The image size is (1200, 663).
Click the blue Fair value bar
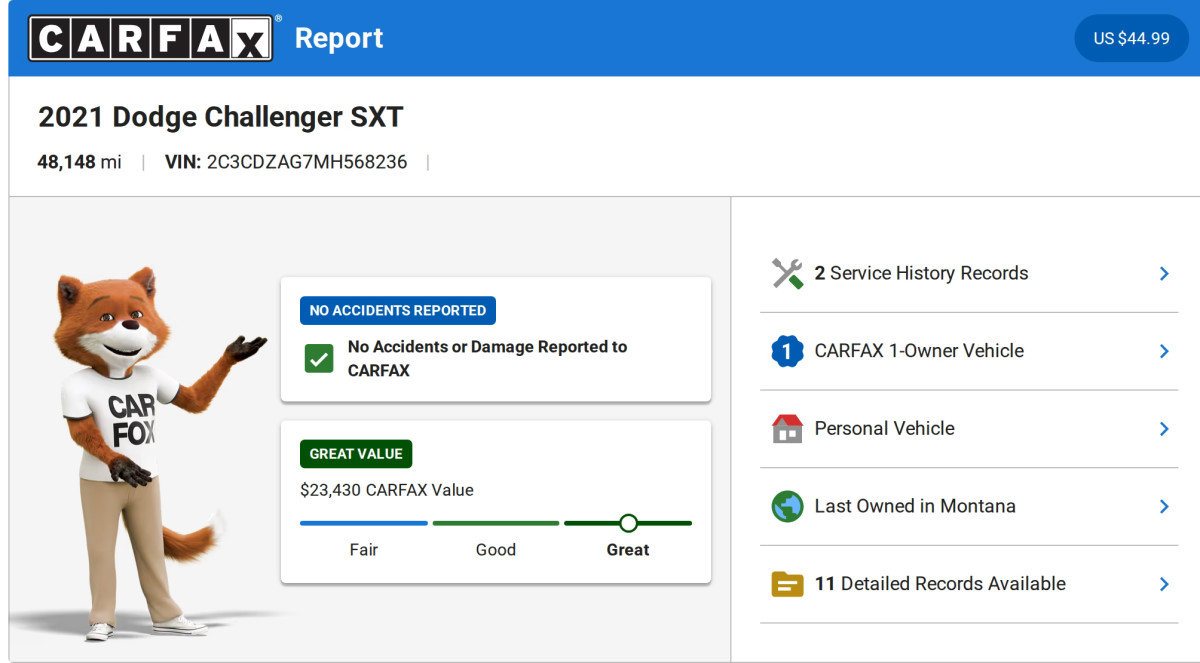point(364,523)
